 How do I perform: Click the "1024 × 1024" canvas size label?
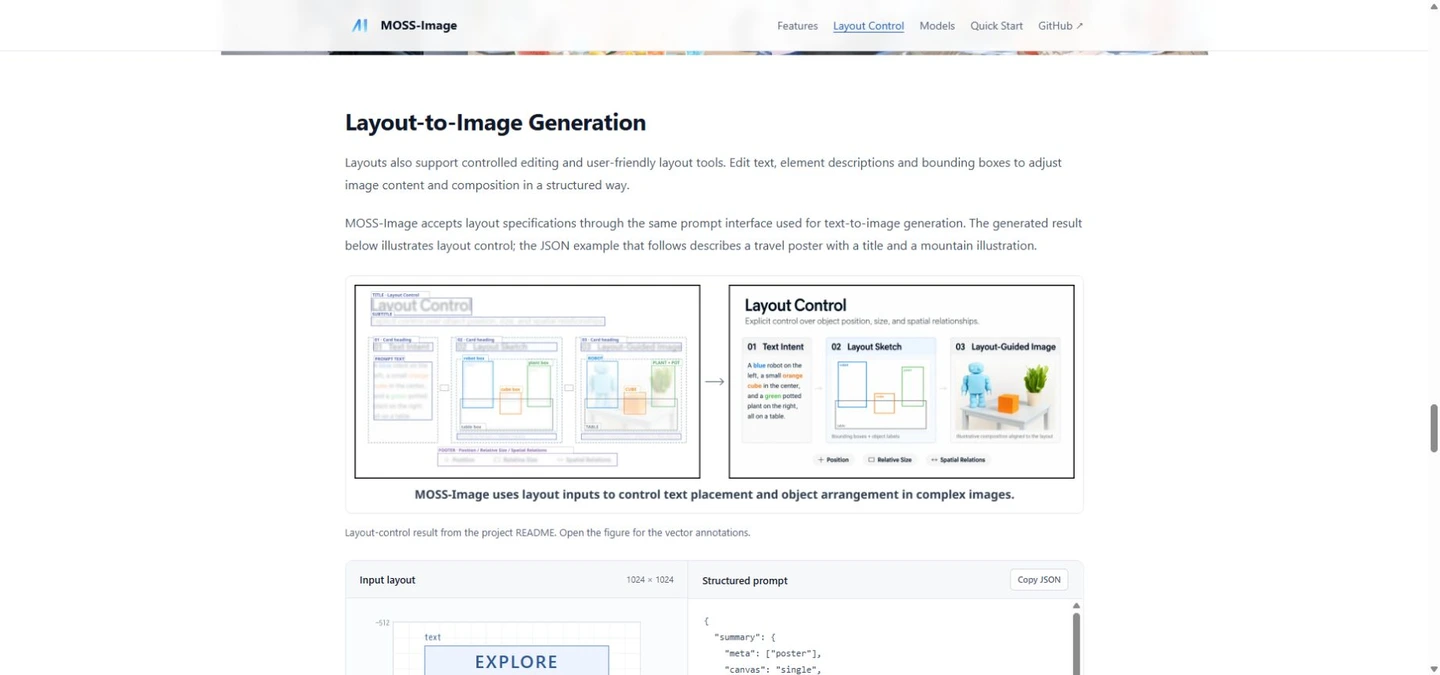click(x=650, y=580)
